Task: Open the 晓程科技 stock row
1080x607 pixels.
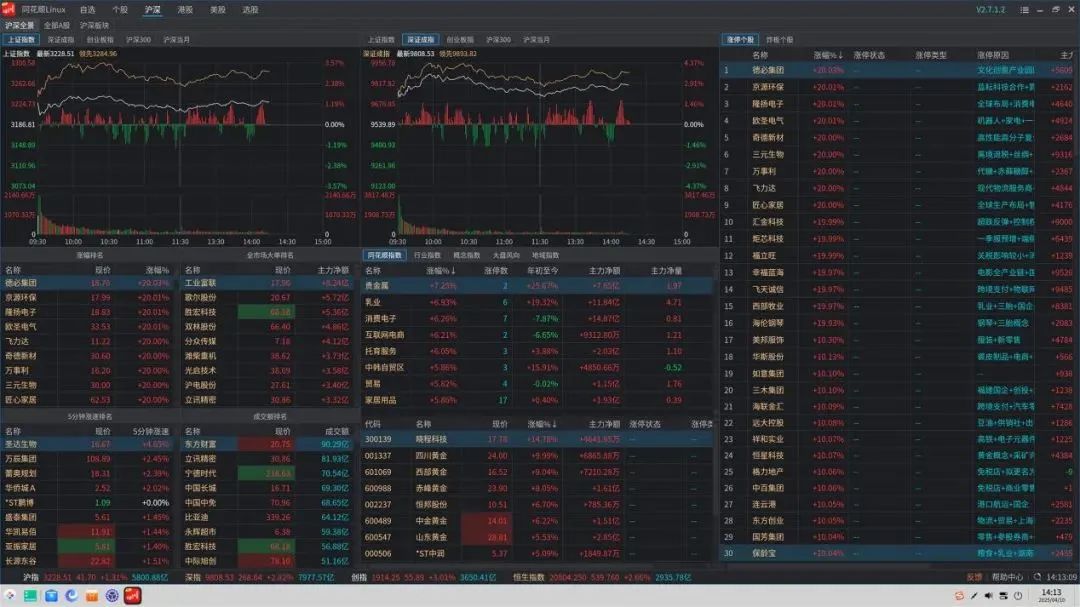Action: click(x=537, y=439)
